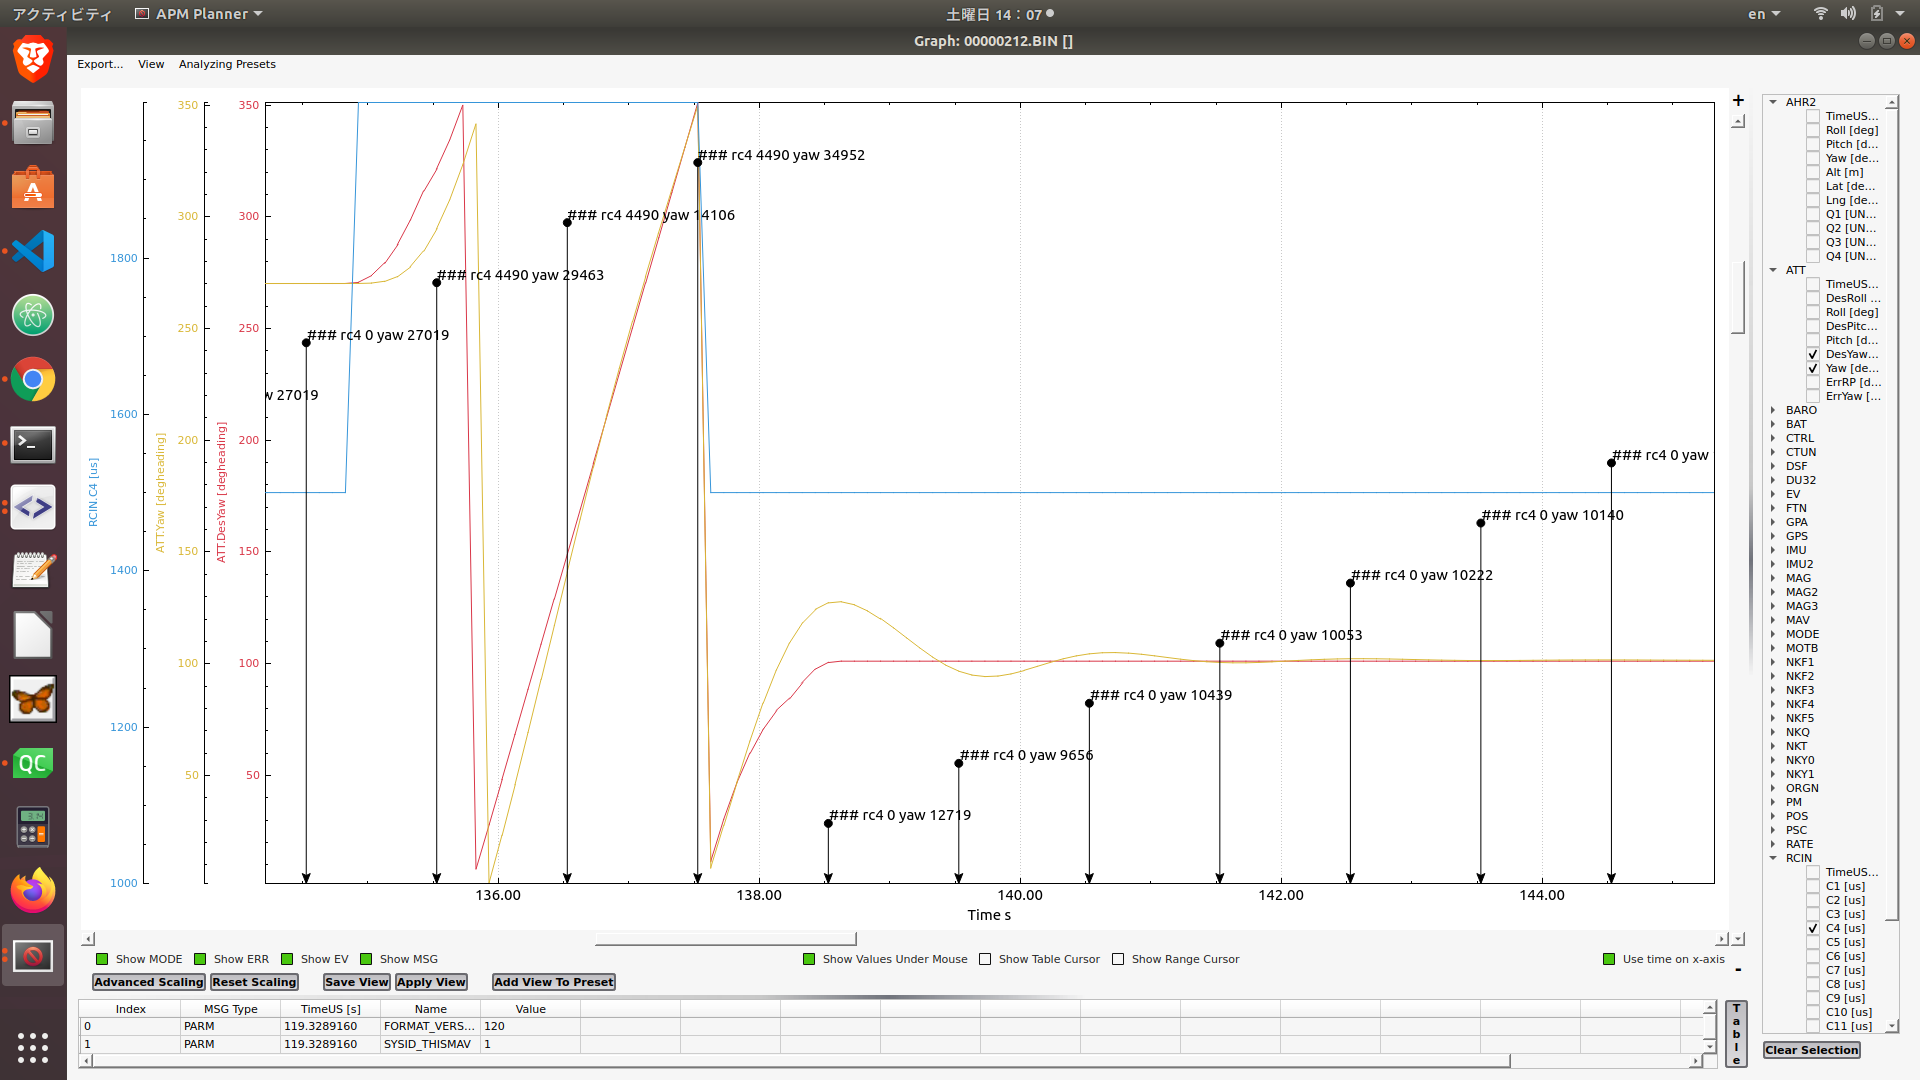
Task: Uncheck the RCIN C4 [us] checkbox
Action: [1813, 928]
